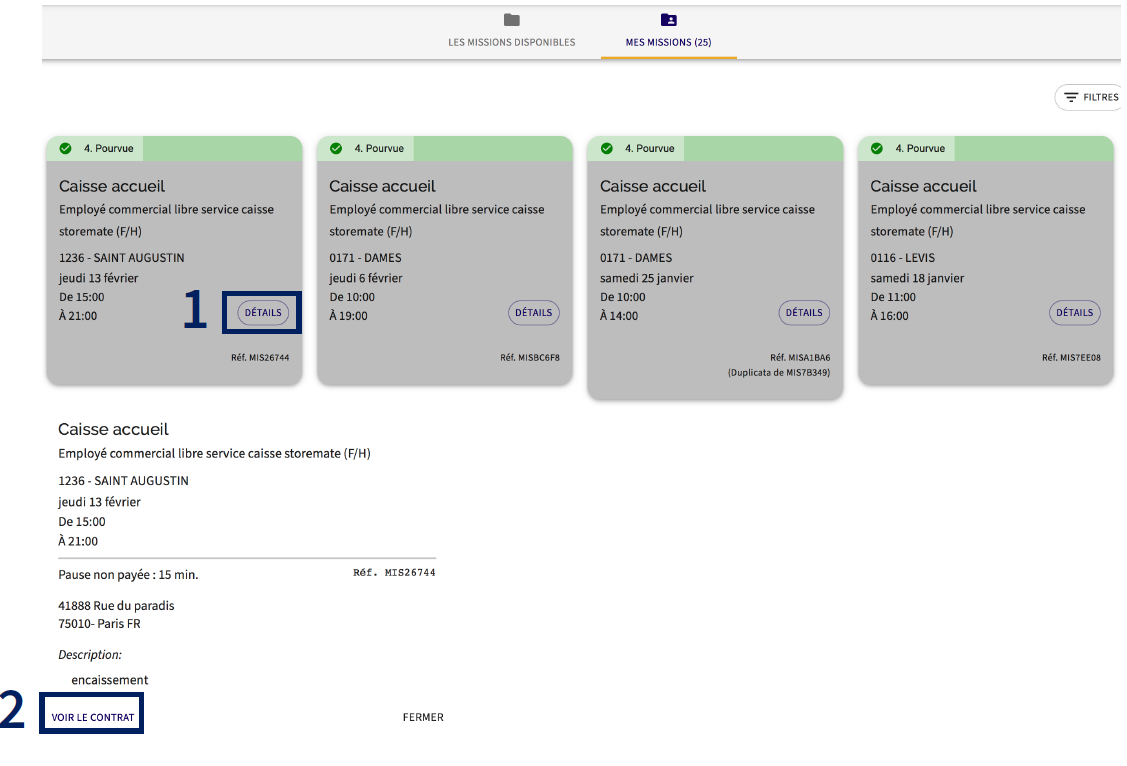
Task: Open the Filtres button
Action: coord(1089,98)
